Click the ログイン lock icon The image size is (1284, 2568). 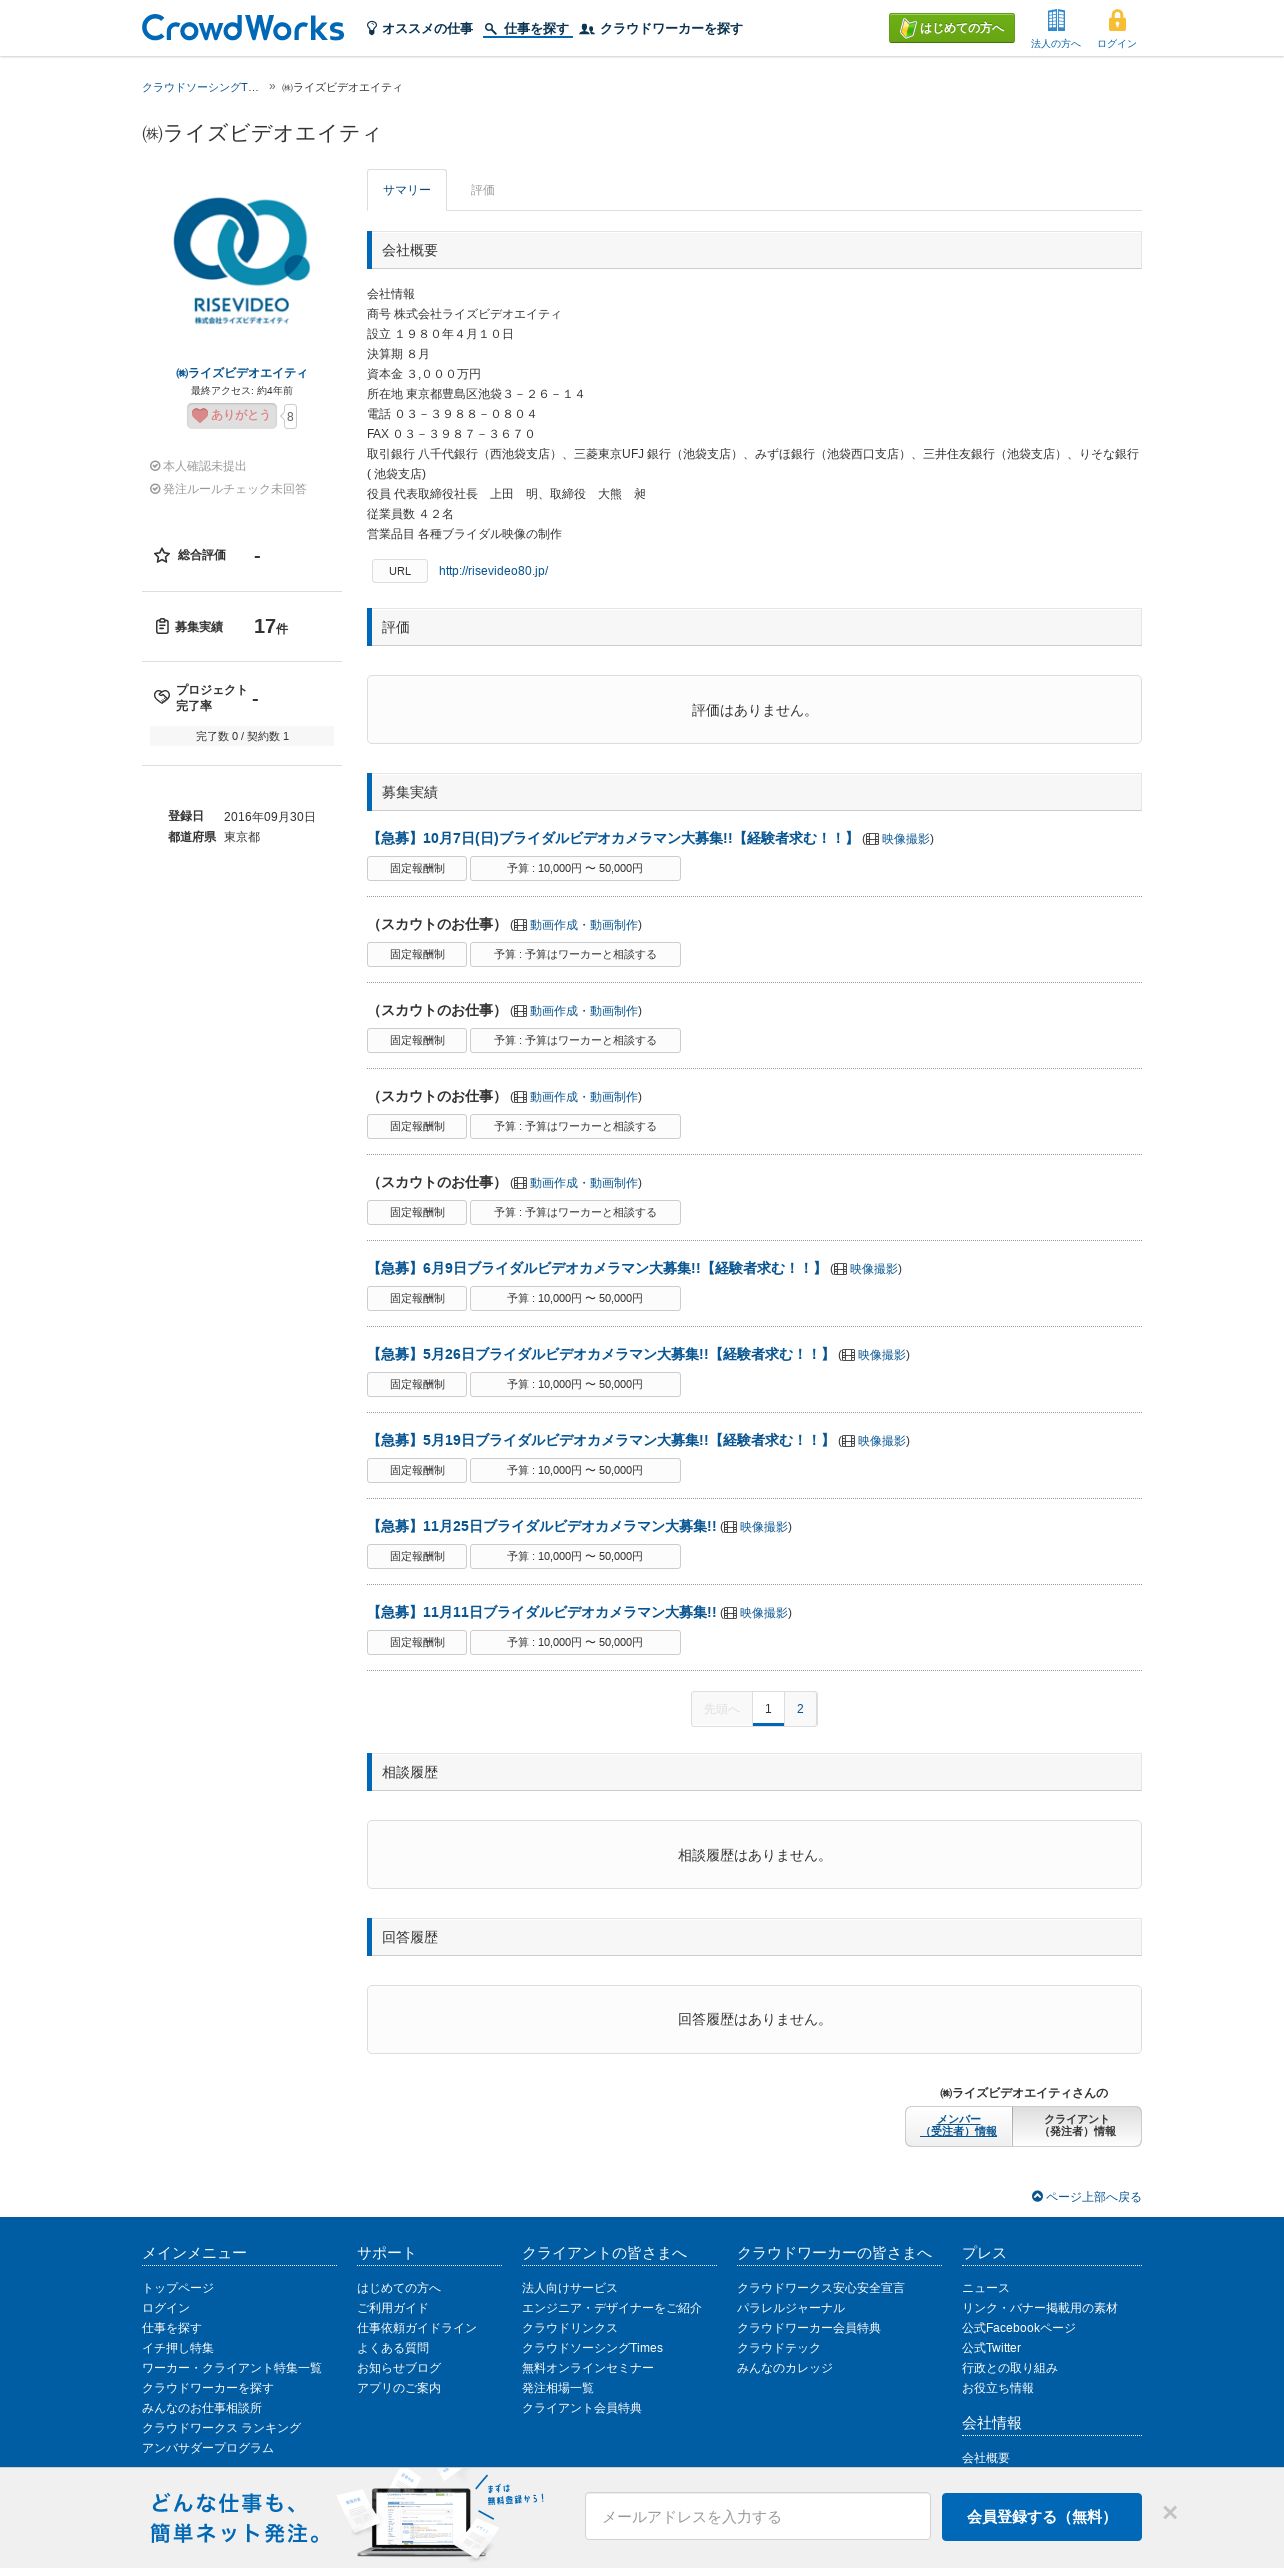pos(1117,20)
